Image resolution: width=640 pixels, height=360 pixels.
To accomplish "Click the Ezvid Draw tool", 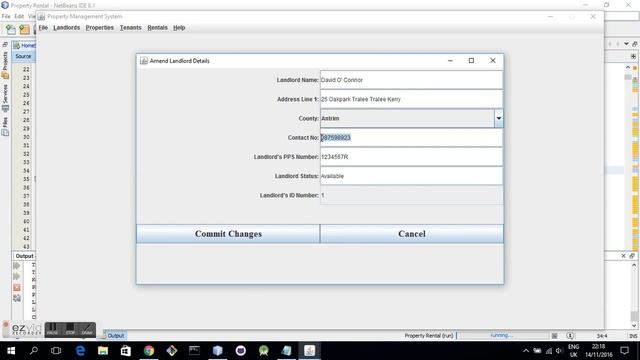I will (x=87, y=329).
